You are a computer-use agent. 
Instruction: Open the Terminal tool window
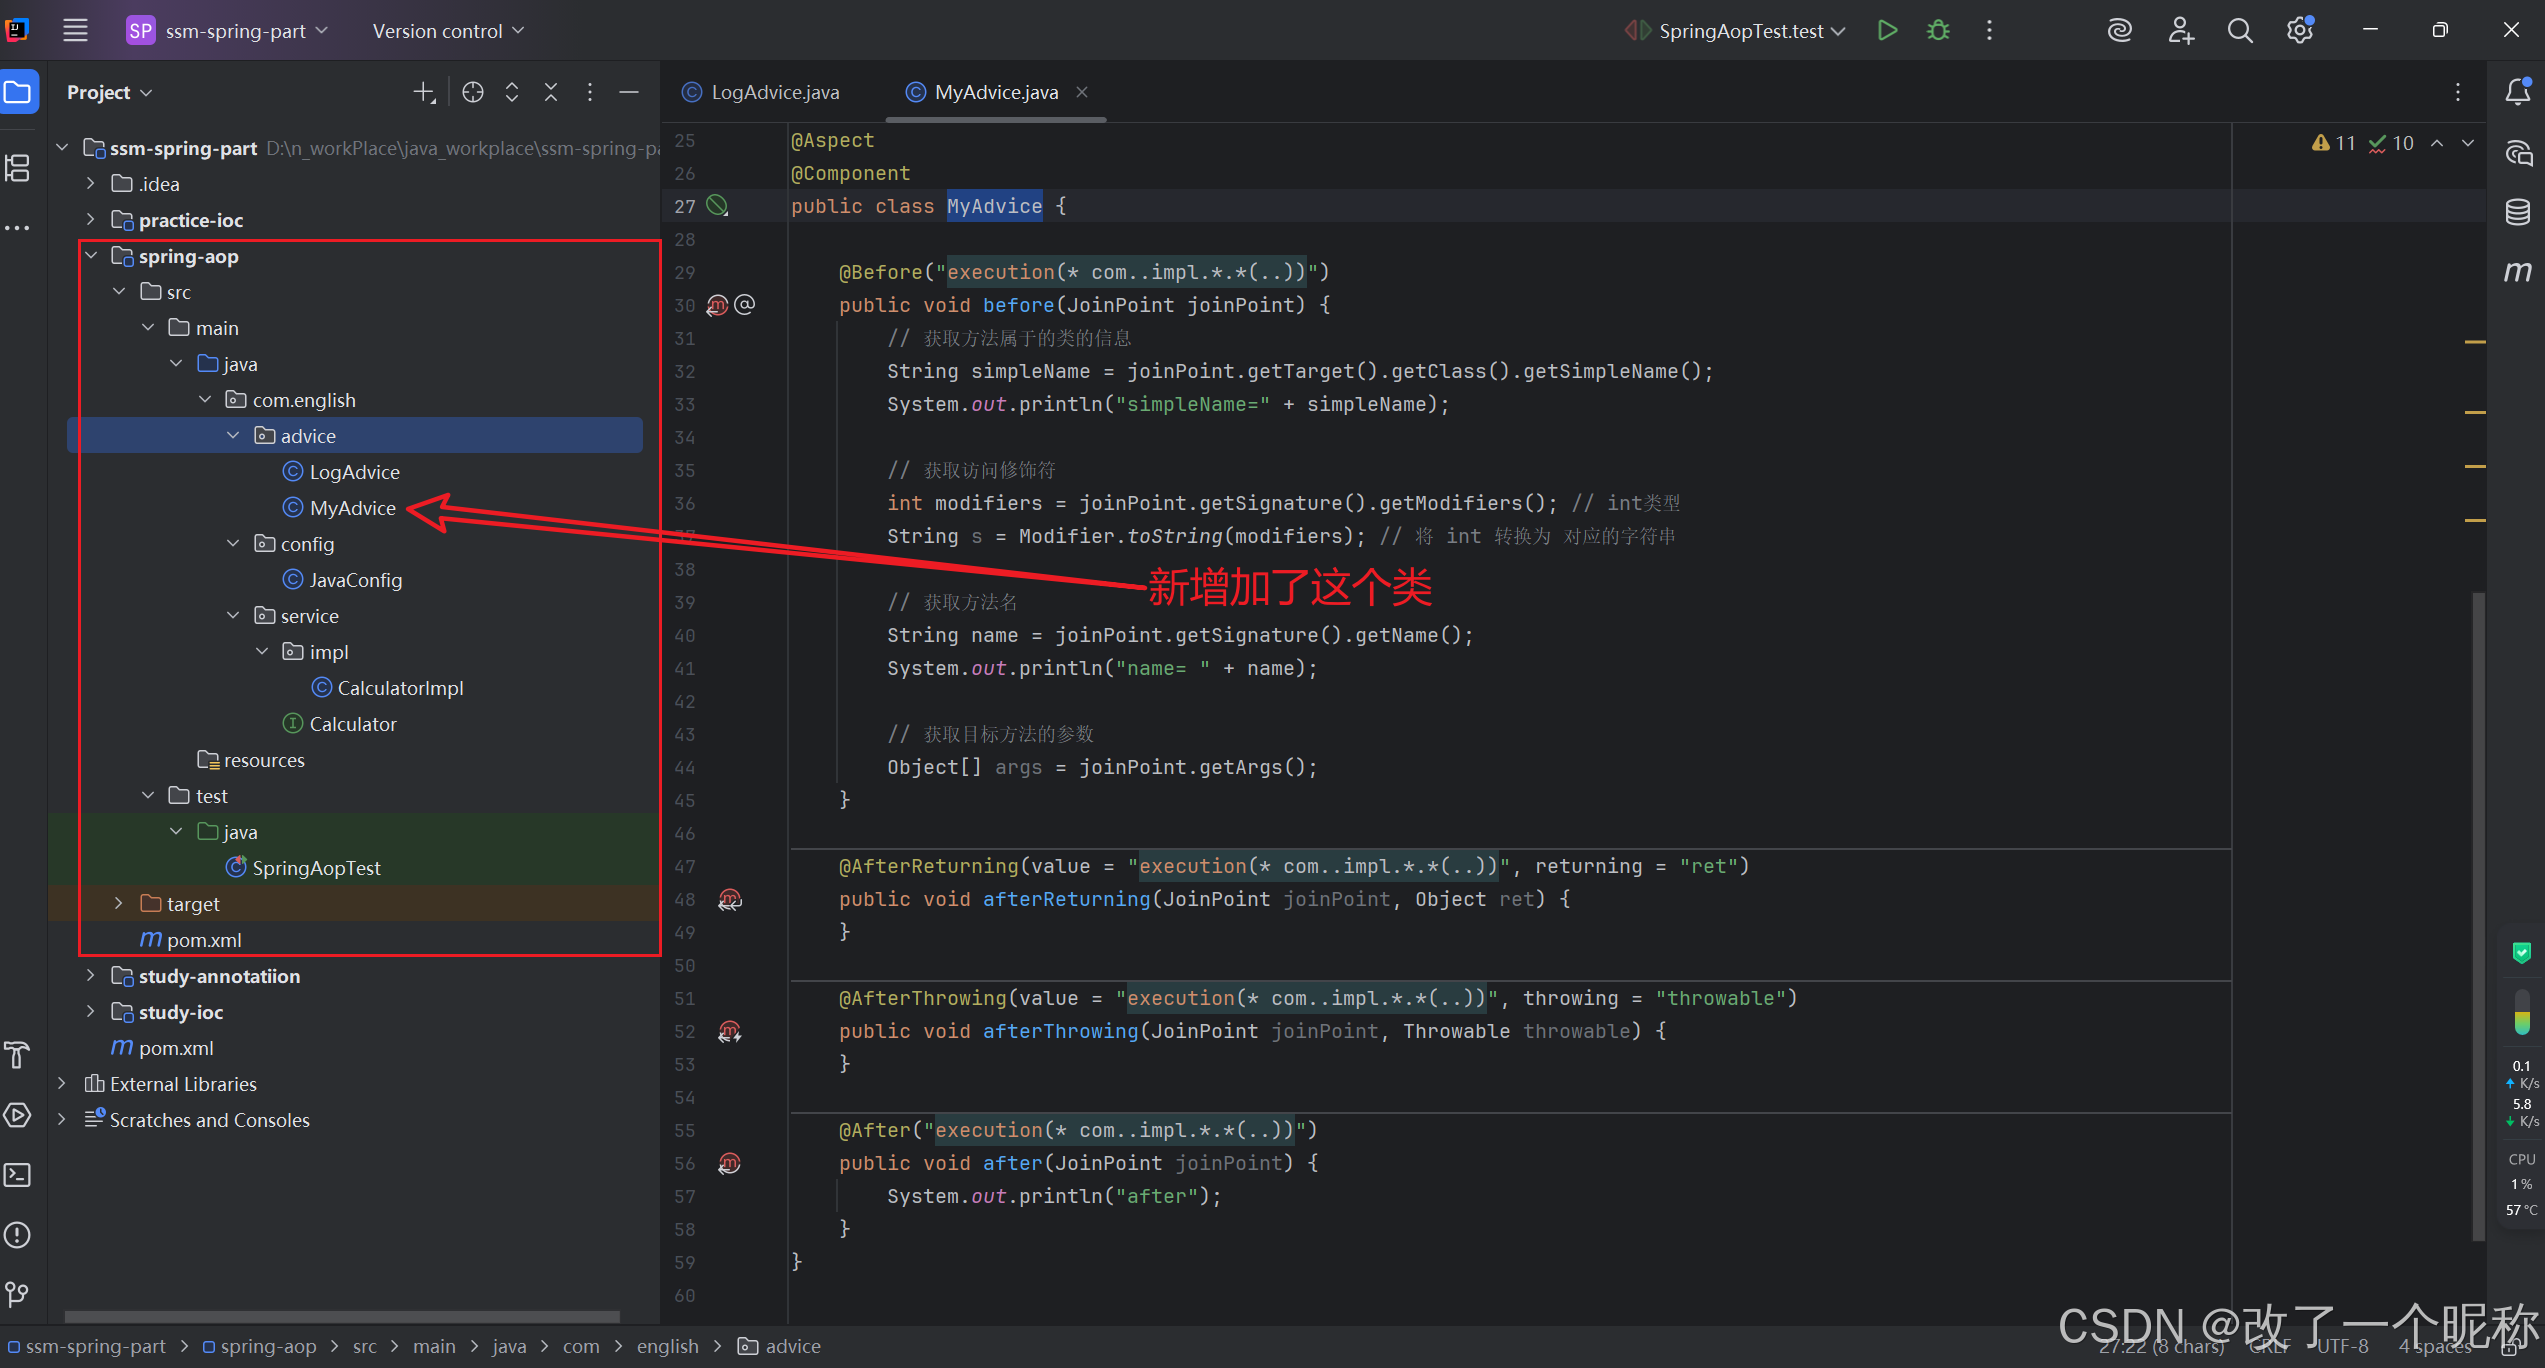pyautogui.click(x=18, y=1174)
